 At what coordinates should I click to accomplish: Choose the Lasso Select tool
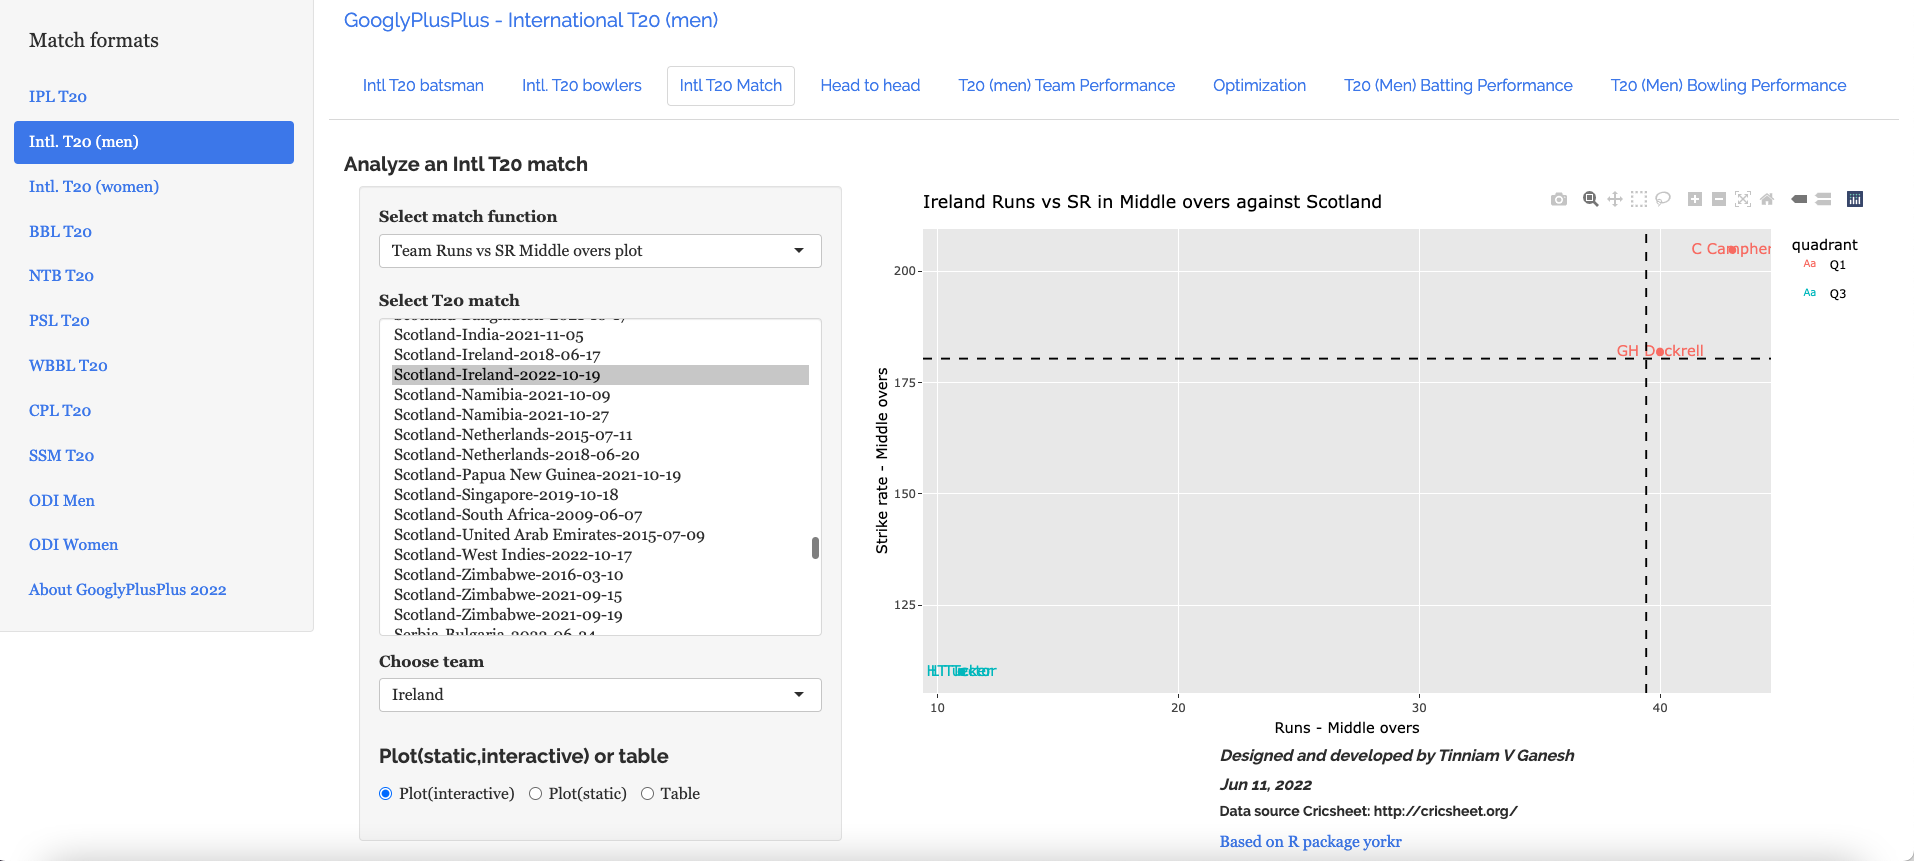[1663, 199]
